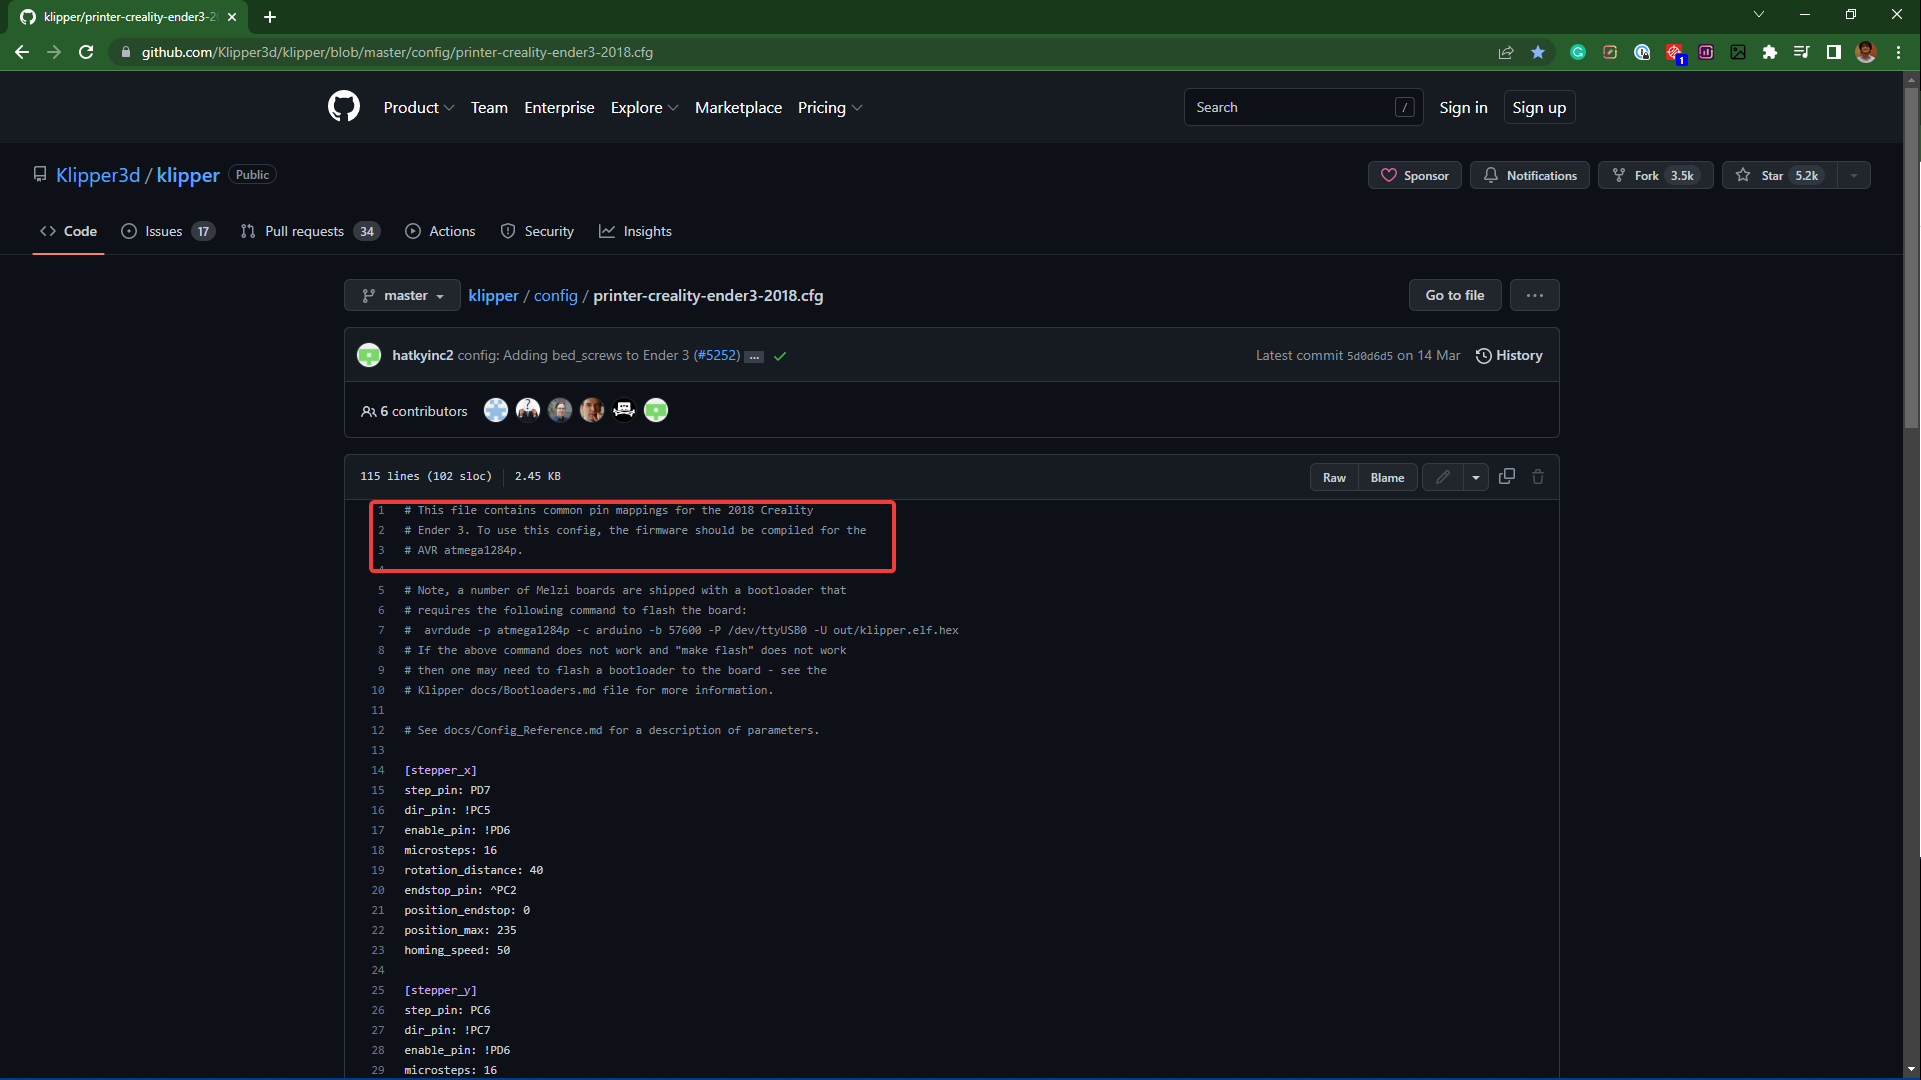This screenshot has width=1921, height=1080.
Task: Open the browser side panel icon
Action: pos(1834,52)
